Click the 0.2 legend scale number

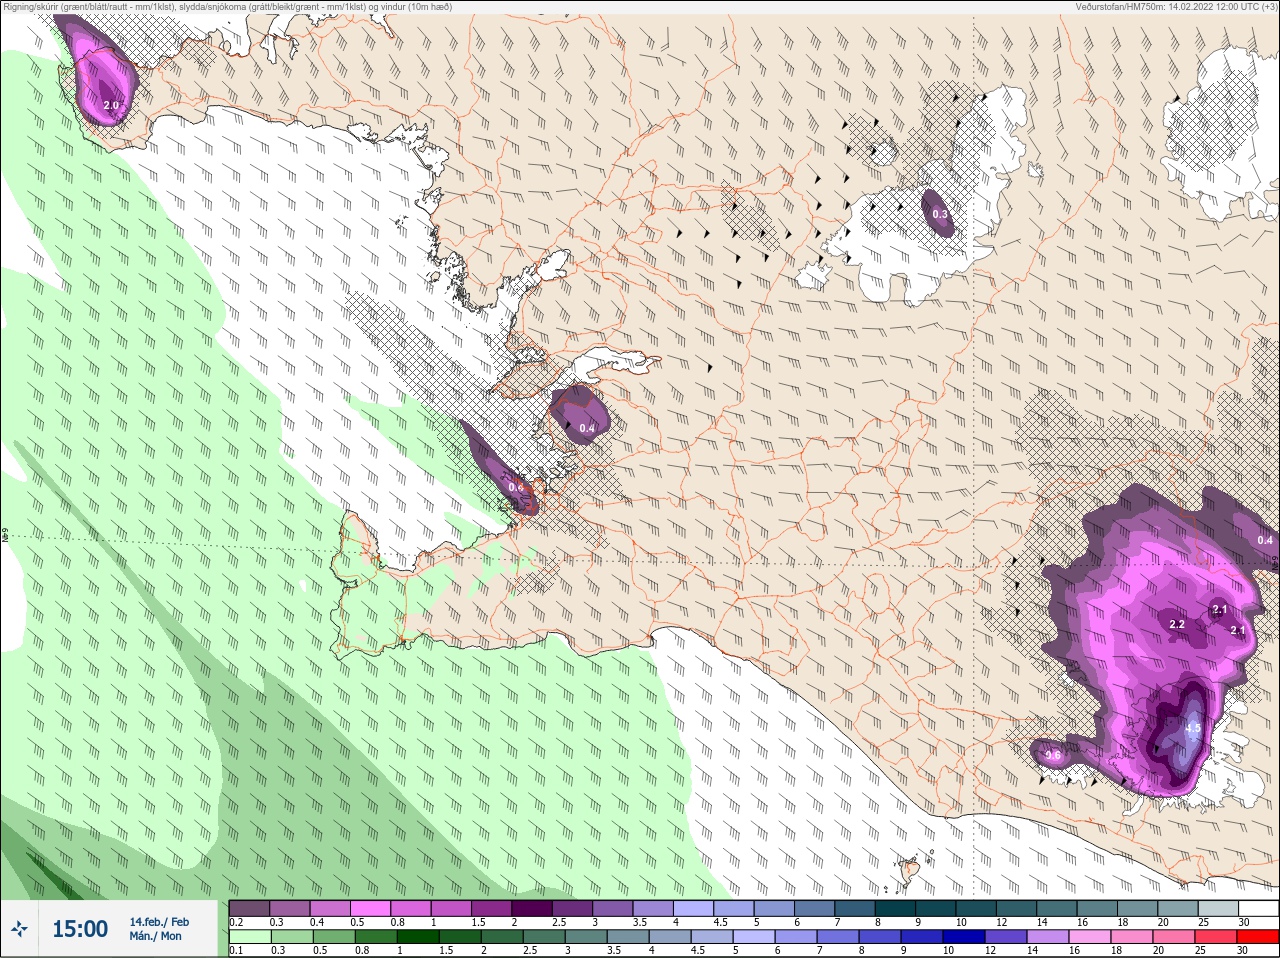coord(236,922)
